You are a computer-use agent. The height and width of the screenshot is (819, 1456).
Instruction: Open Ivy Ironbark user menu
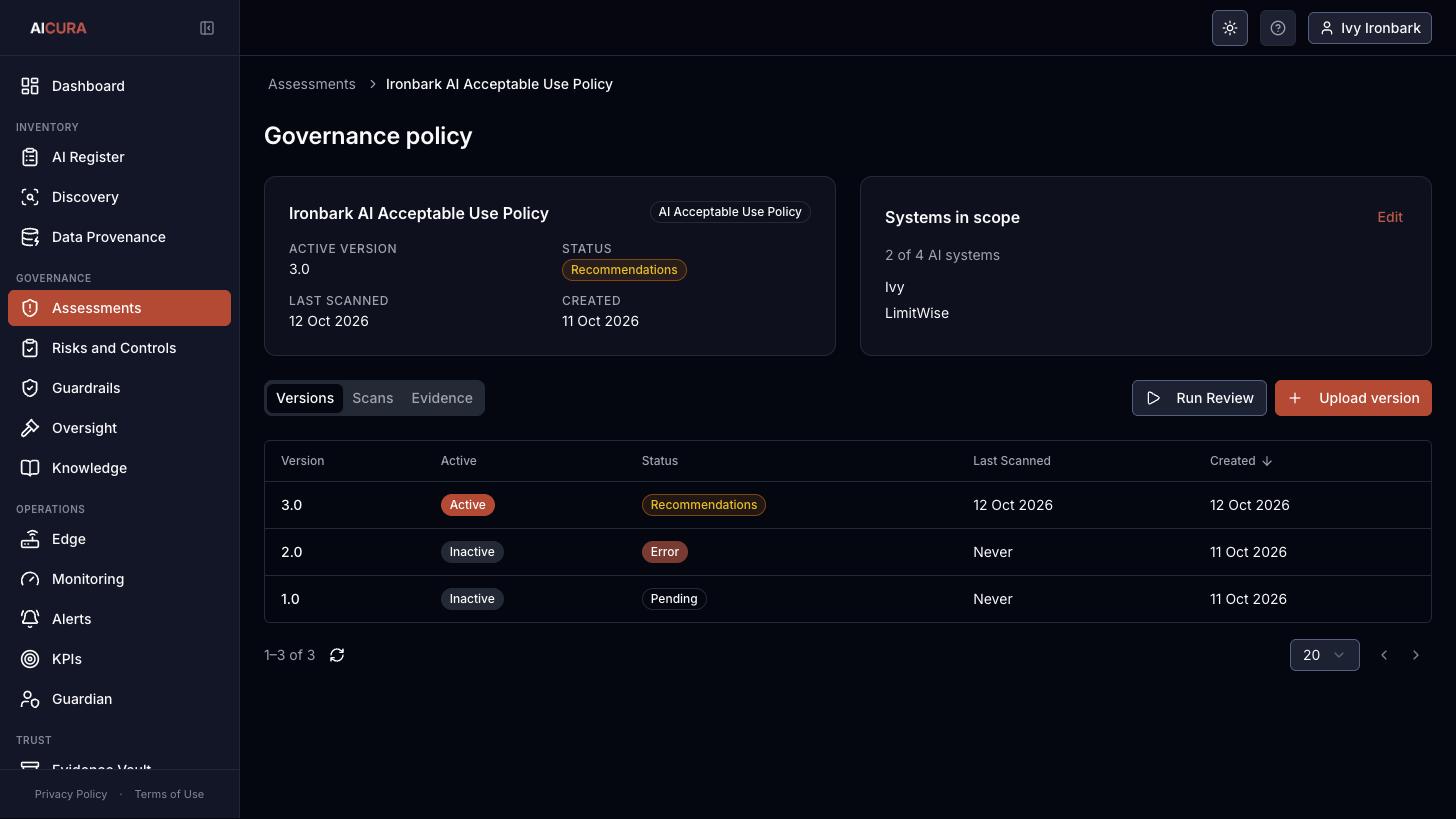(x=1370, y=28)
